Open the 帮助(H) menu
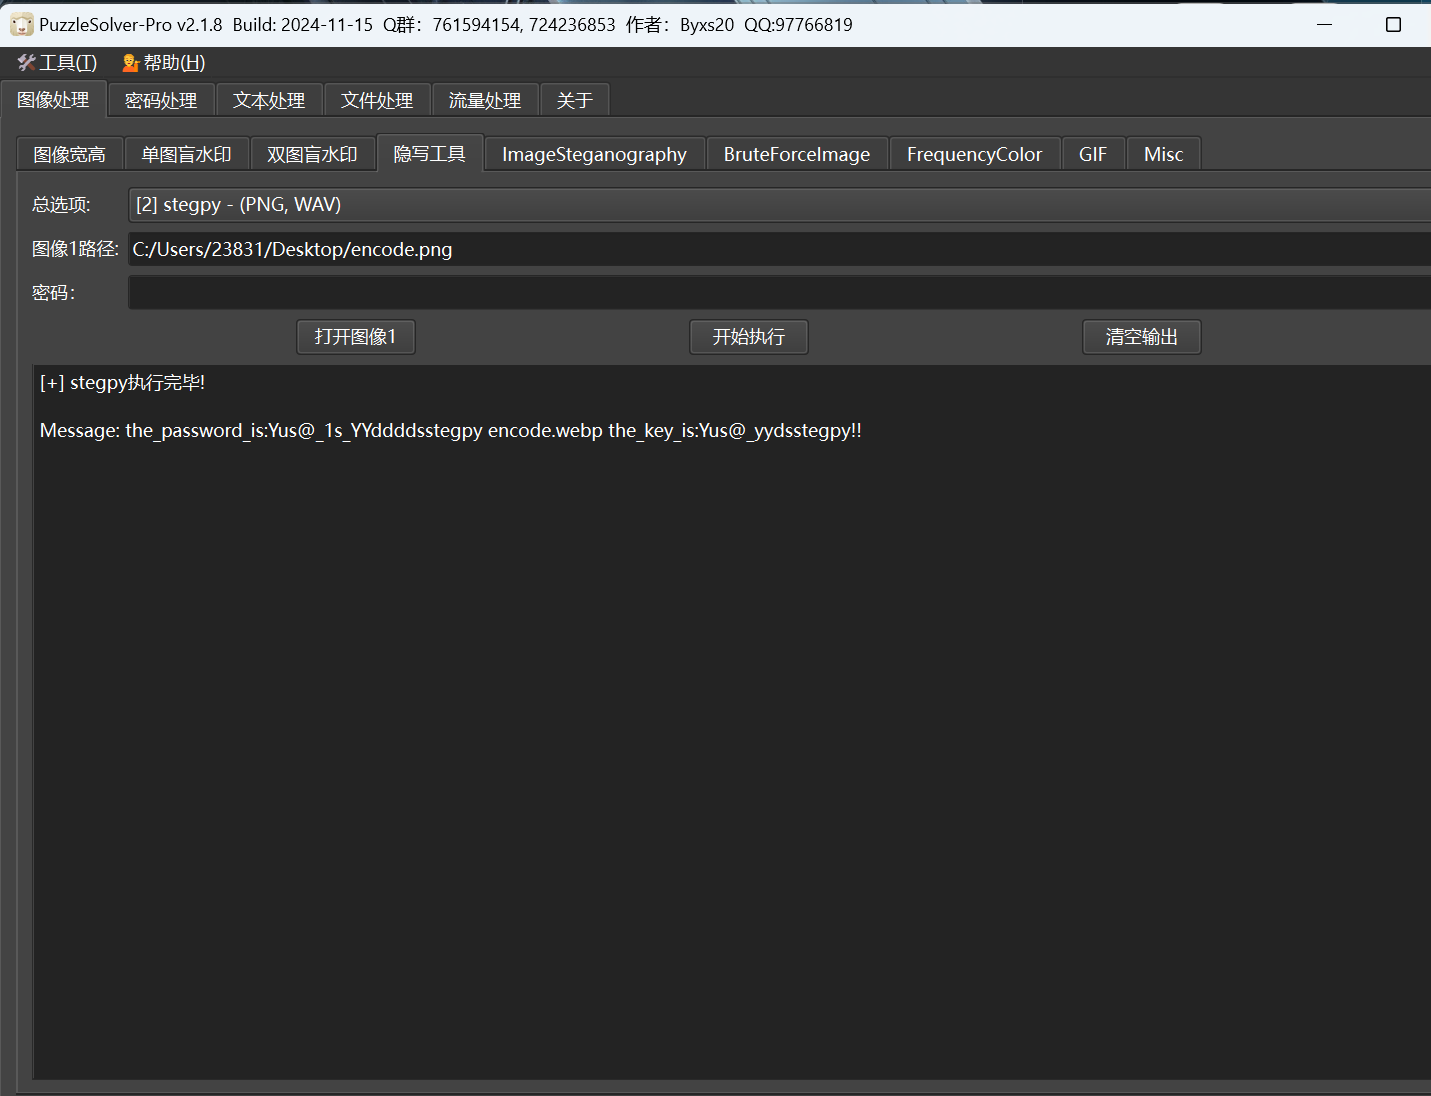 pyautogui.click(x=163, y=63)
